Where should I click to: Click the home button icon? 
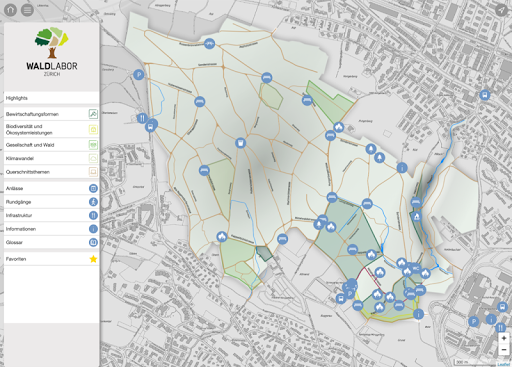point(11,10)
